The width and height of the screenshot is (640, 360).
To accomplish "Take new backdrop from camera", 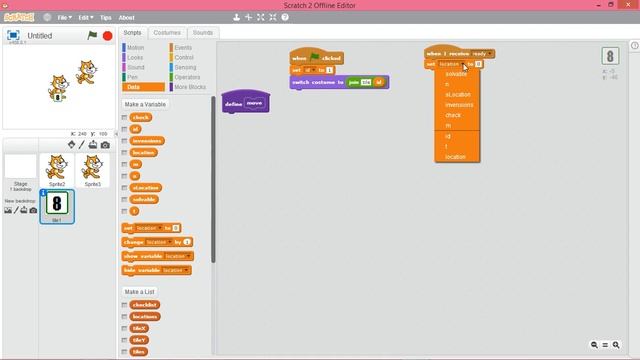I will pos(33,210).
